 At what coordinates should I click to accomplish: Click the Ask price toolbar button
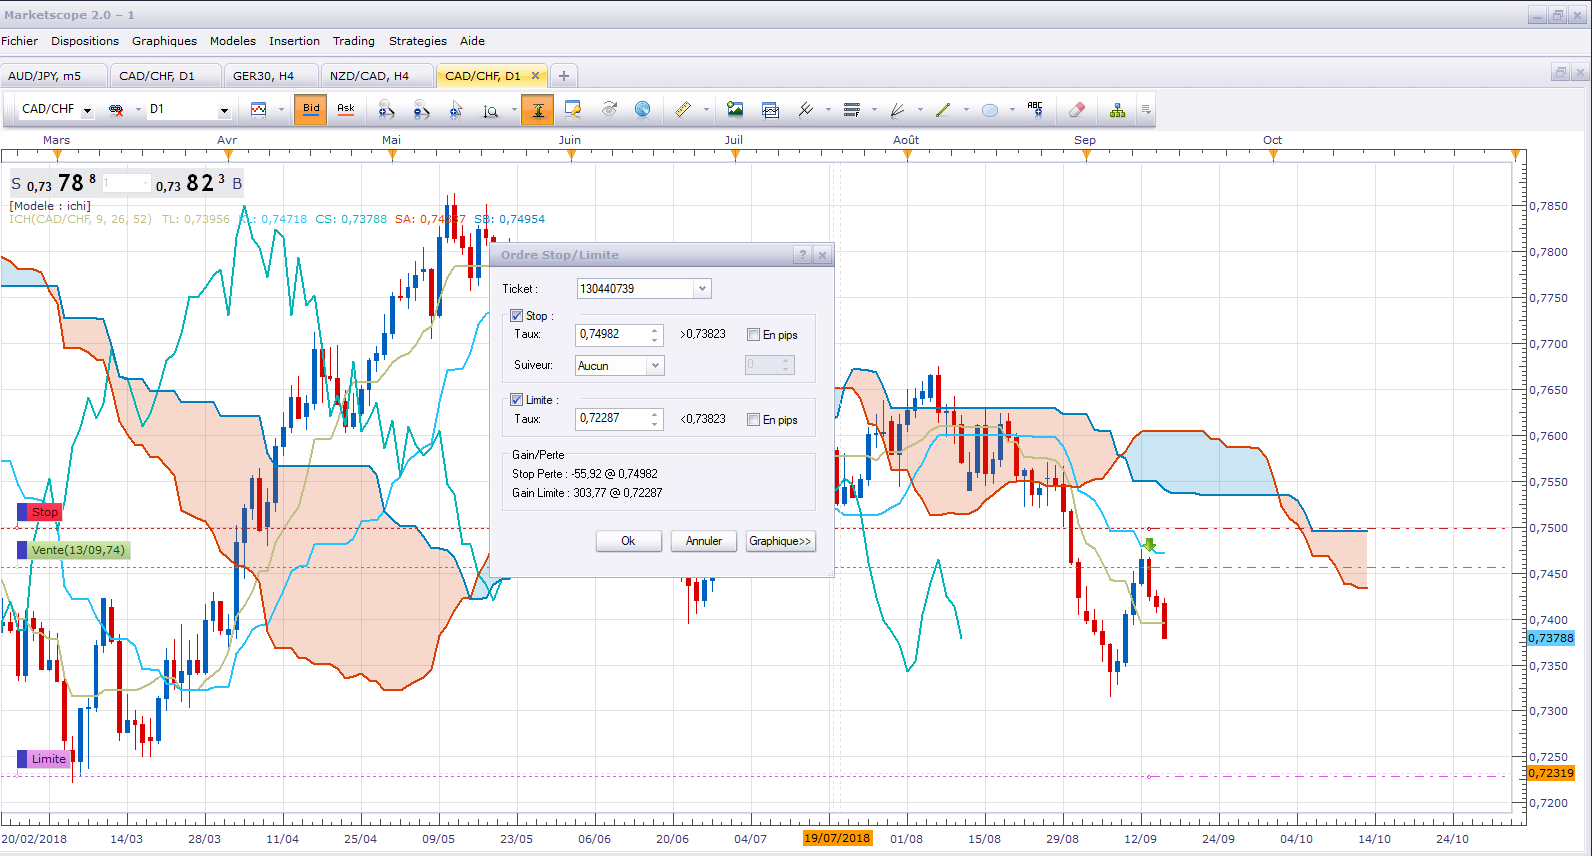click(346, 109)
